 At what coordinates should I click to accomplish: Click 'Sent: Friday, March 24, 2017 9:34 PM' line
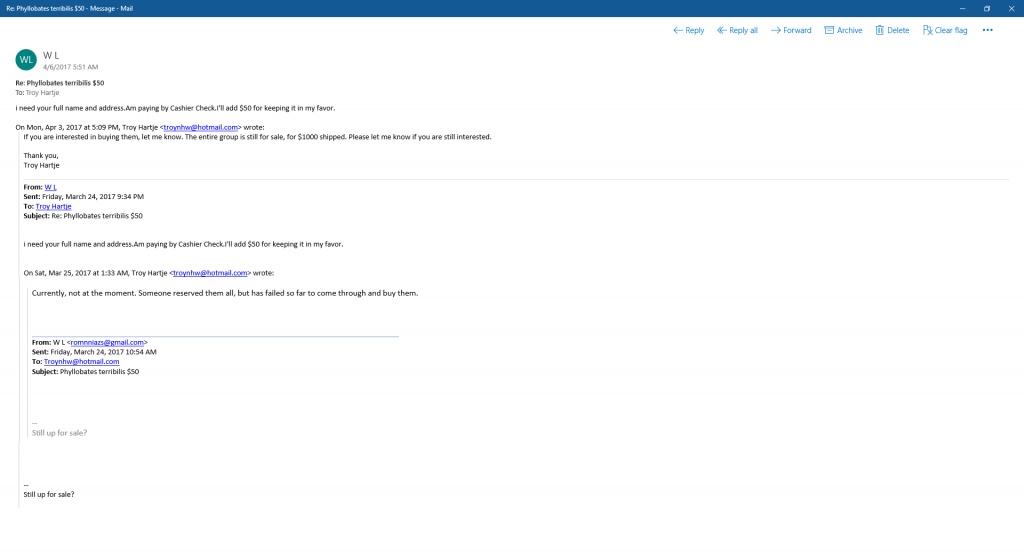point(84,197)
